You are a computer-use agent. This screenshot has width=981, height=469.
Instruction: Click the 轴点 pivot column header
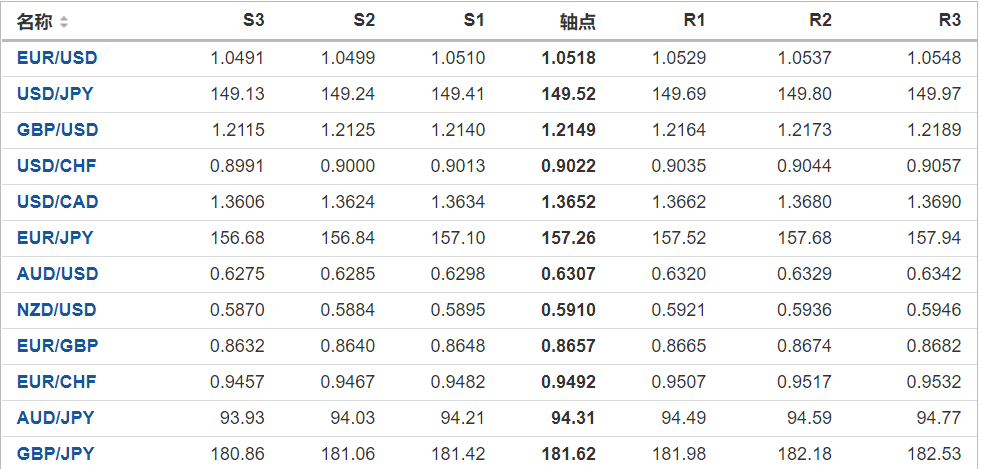click(x=577, y=21)
